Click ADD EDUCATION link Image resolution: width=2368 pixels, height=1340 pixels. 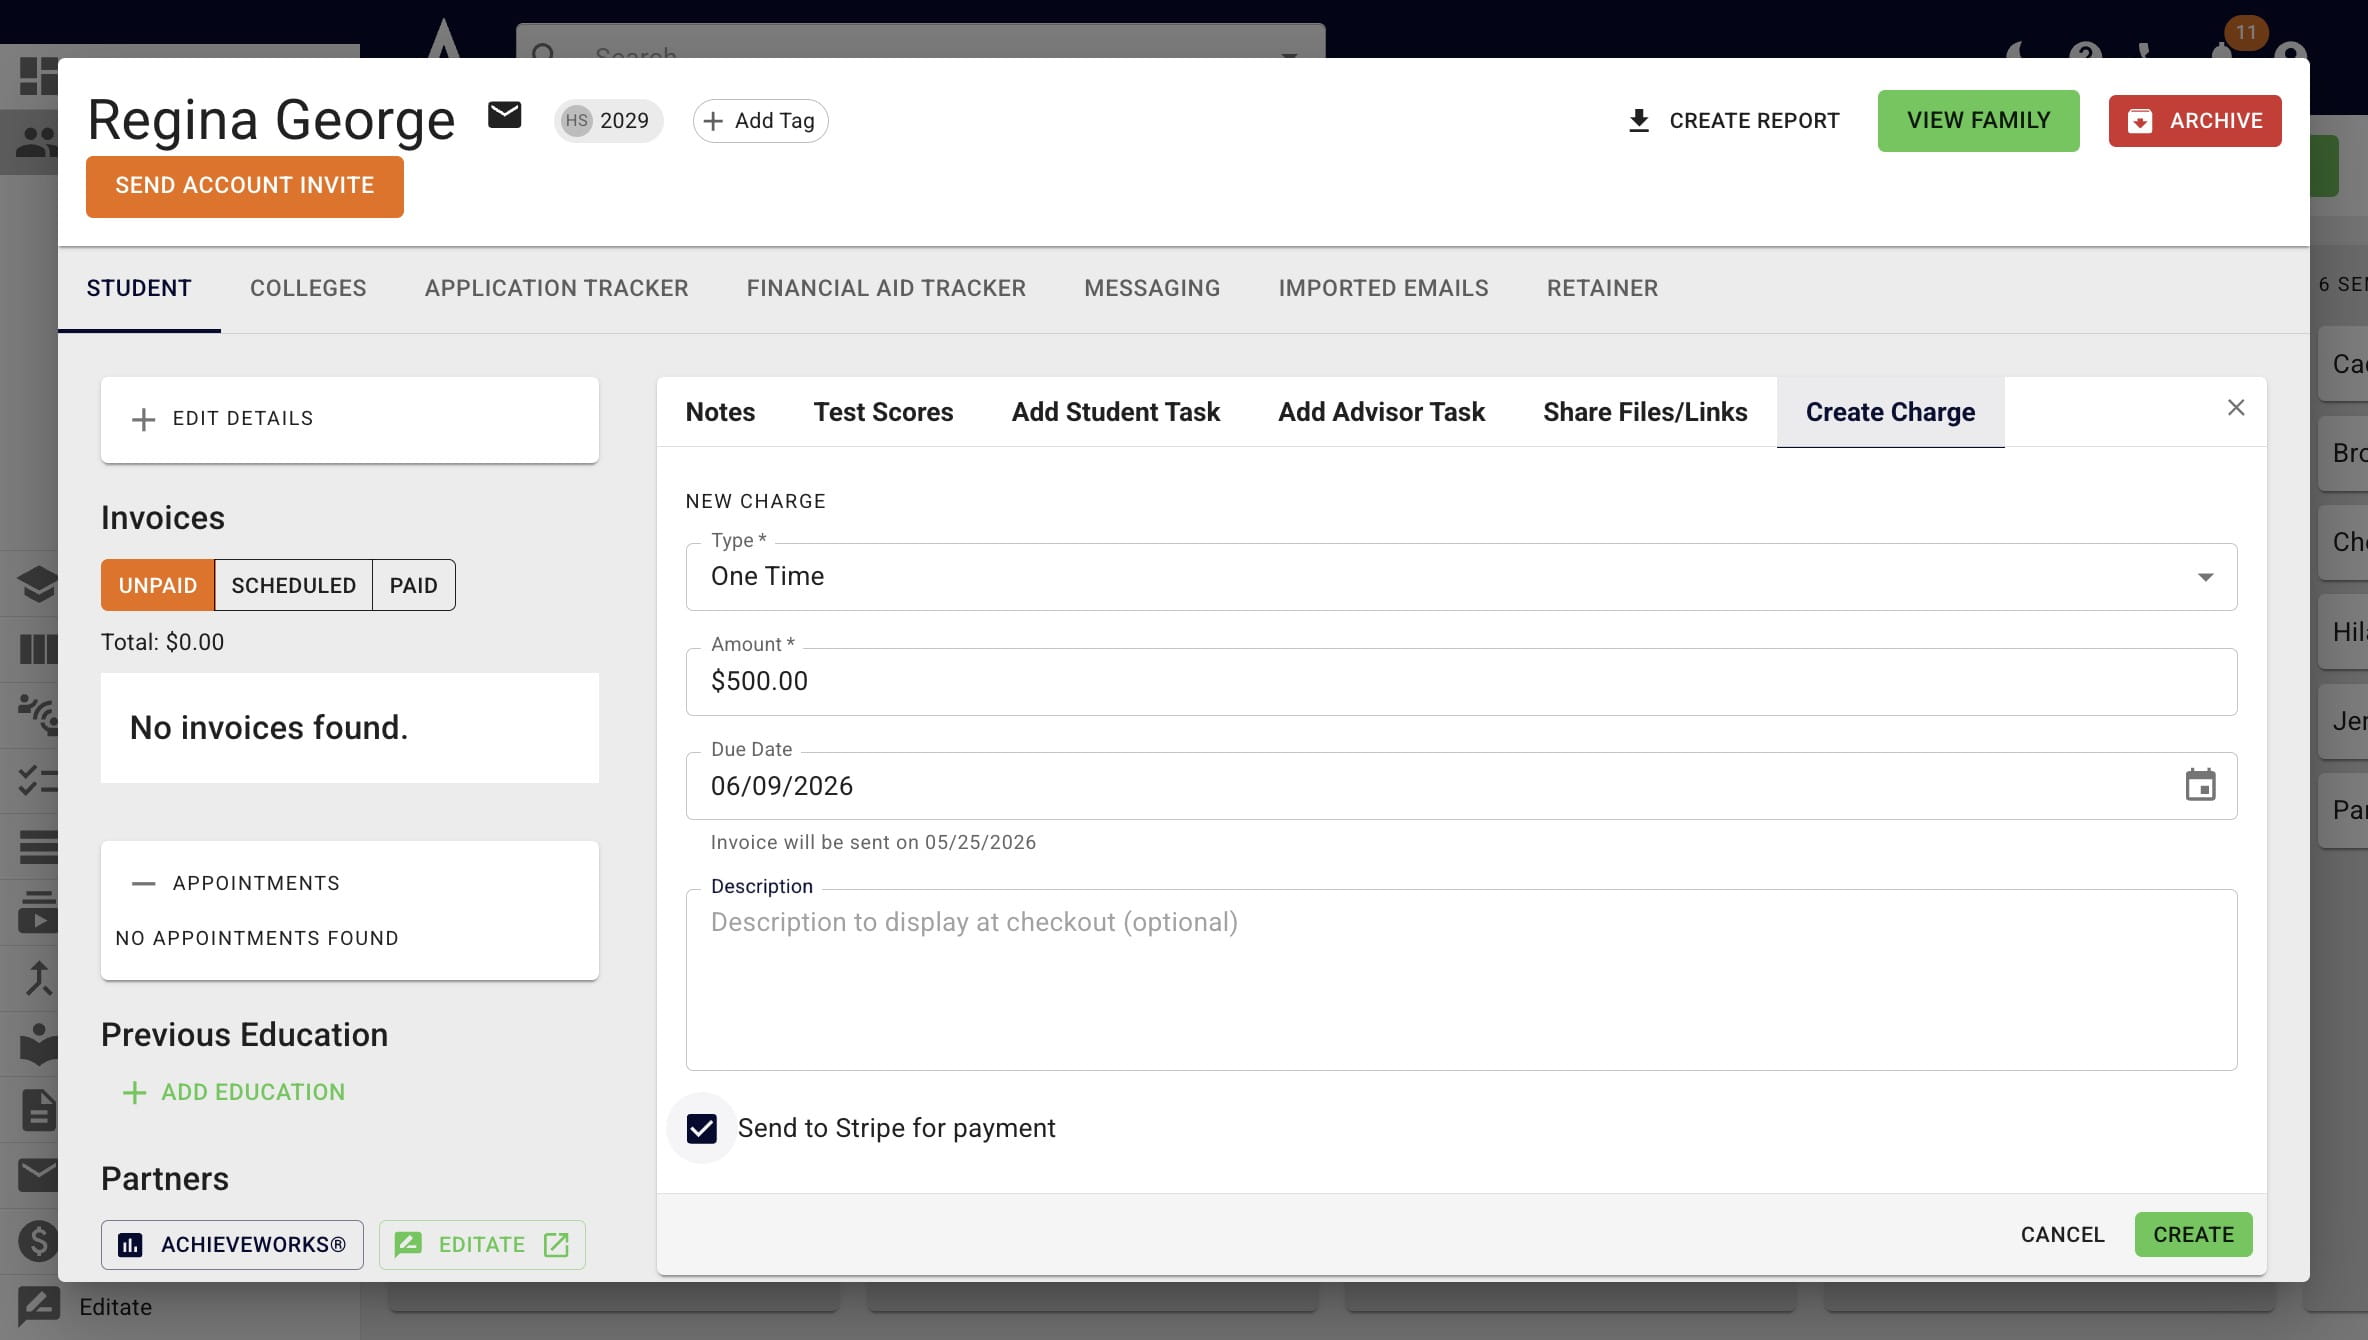(x=233, y=1092)
